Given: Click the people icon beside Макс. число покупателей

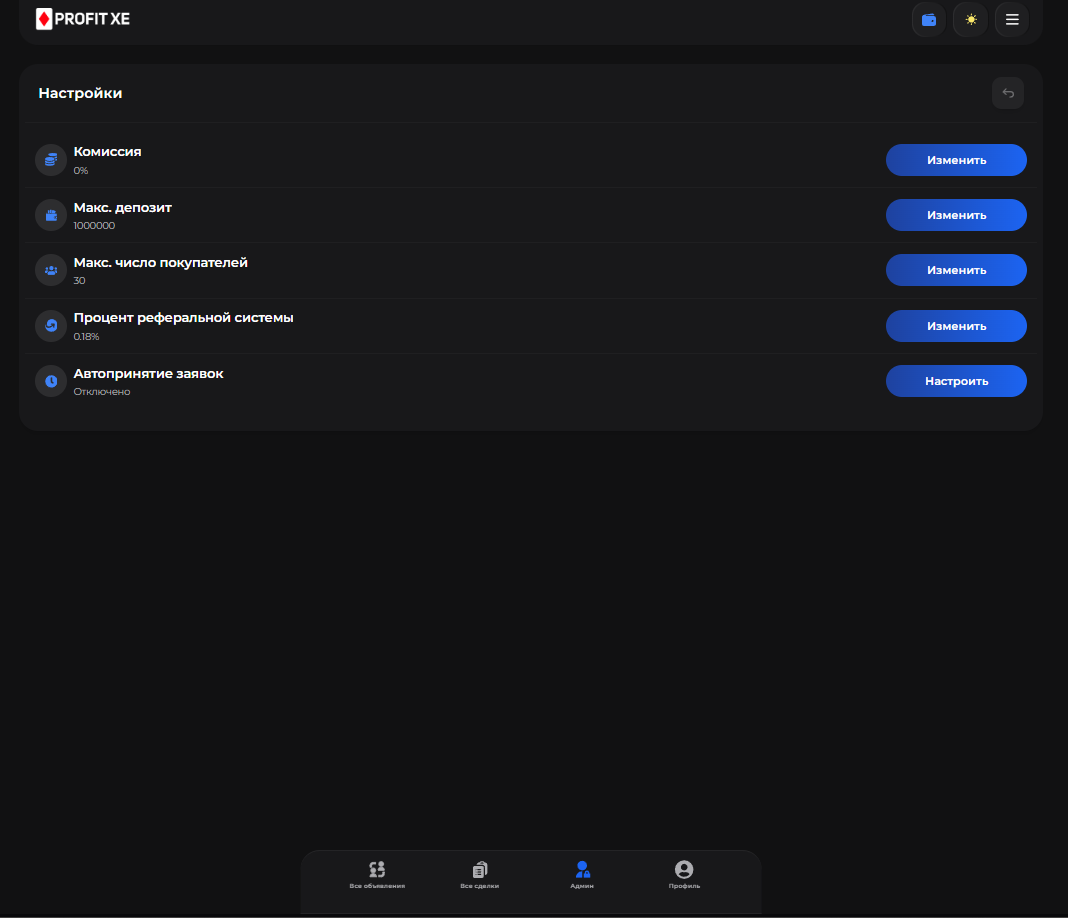Looking at the screenshot, I should (x=51, y=270).
